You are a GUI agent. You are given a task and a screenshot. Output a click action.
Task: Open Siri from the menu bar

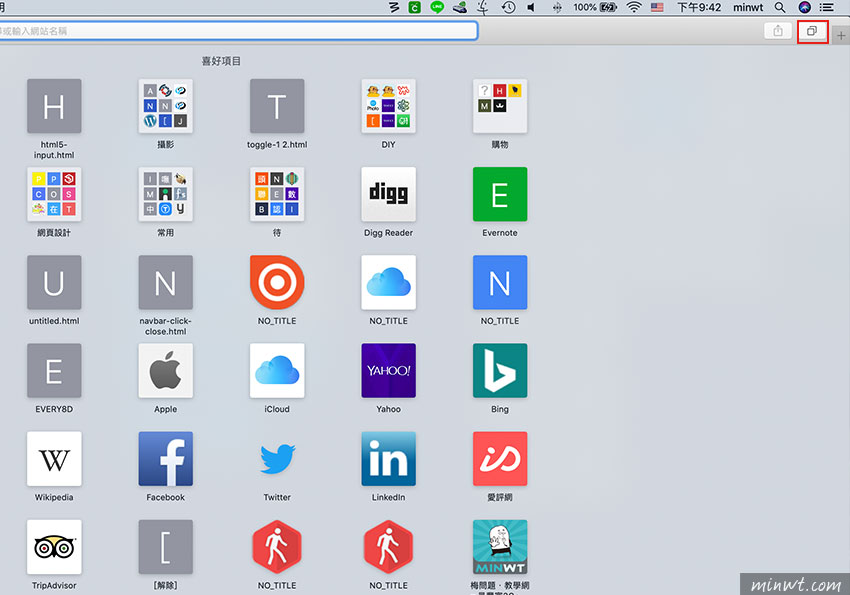804,8
